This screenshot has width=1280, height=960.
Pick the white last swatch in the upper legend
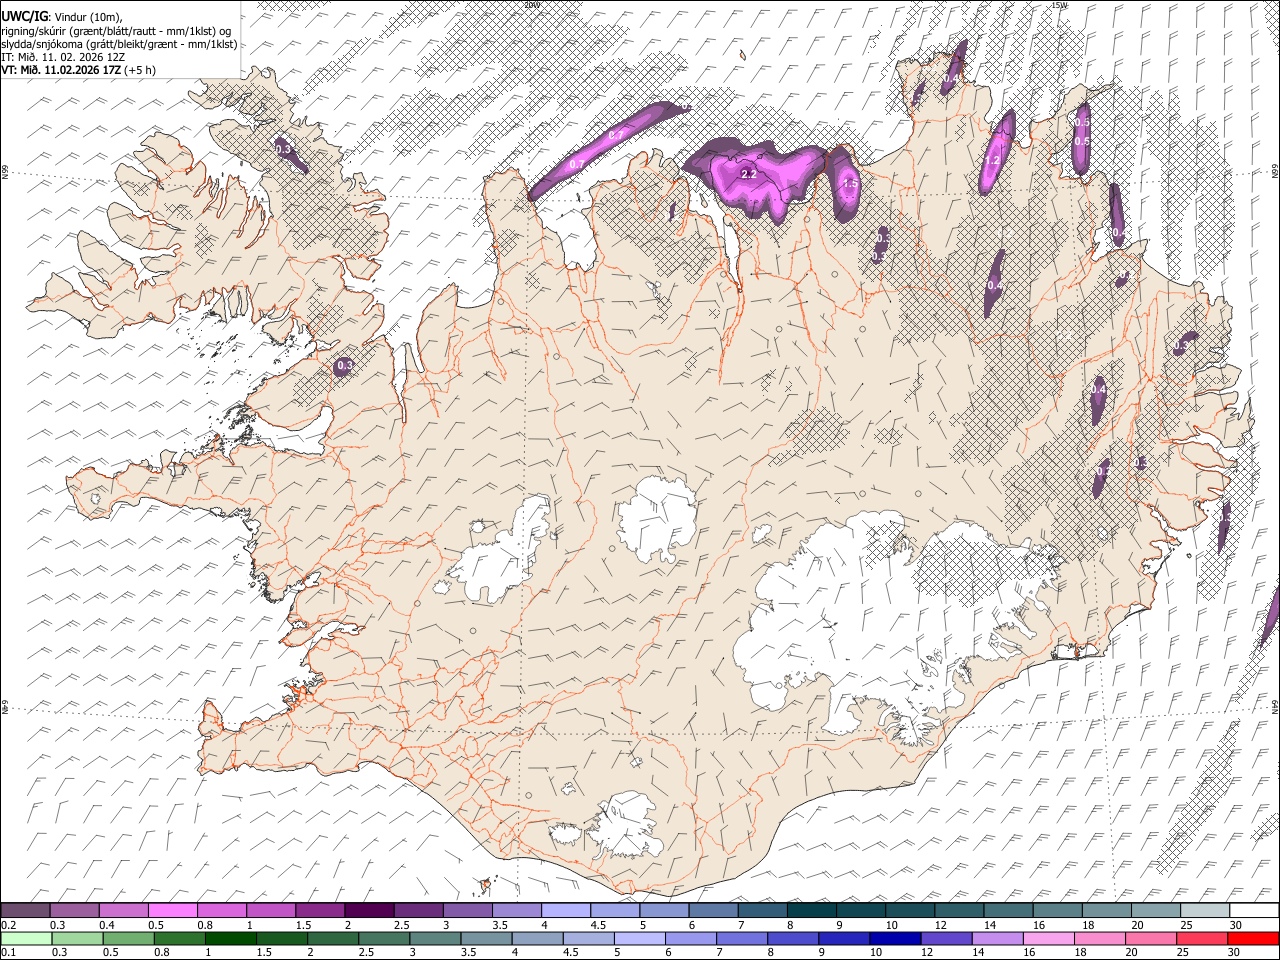coord(1254,911)
